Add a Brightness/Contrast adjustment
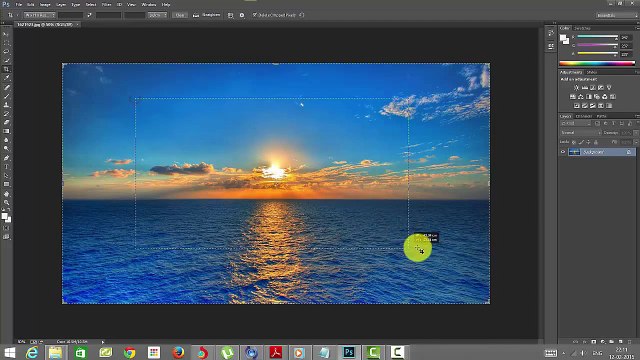The height and width of the screenshot is (360, 640). (576, 88)
